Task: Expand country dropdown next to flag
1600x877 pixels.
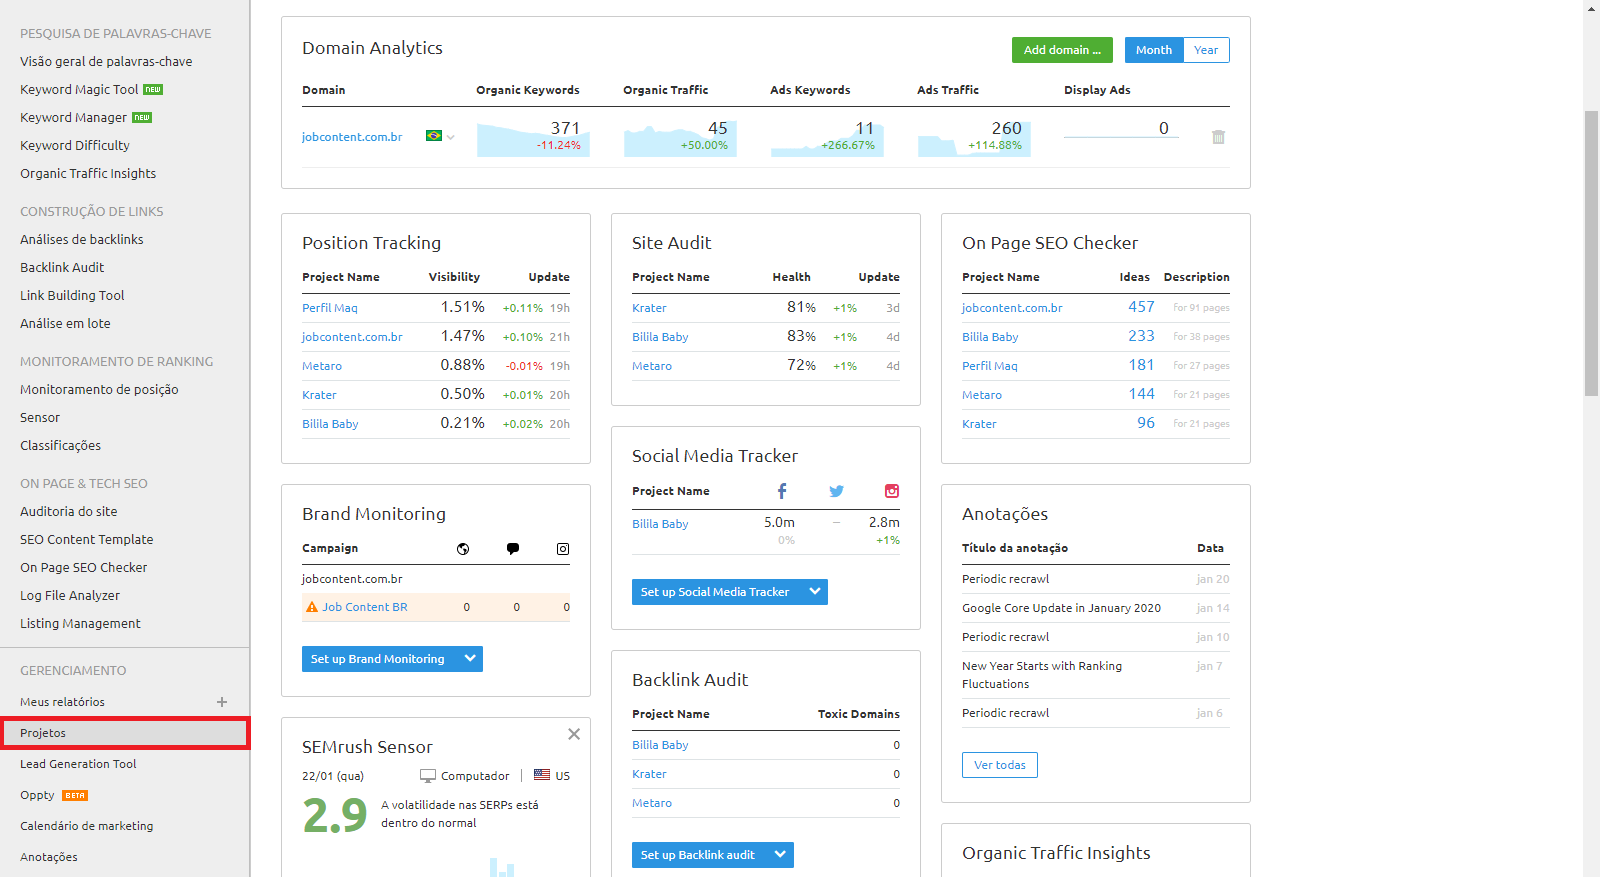Action: click(451, 137)
